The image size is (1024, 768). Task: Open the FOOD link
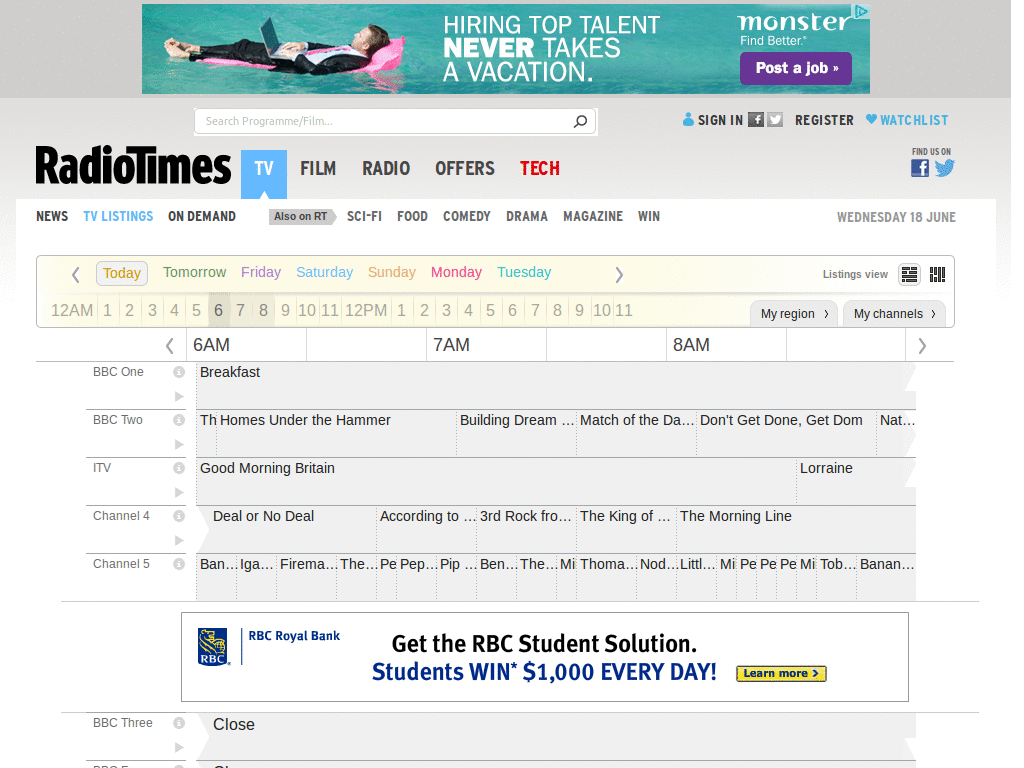tap(412, 216)
